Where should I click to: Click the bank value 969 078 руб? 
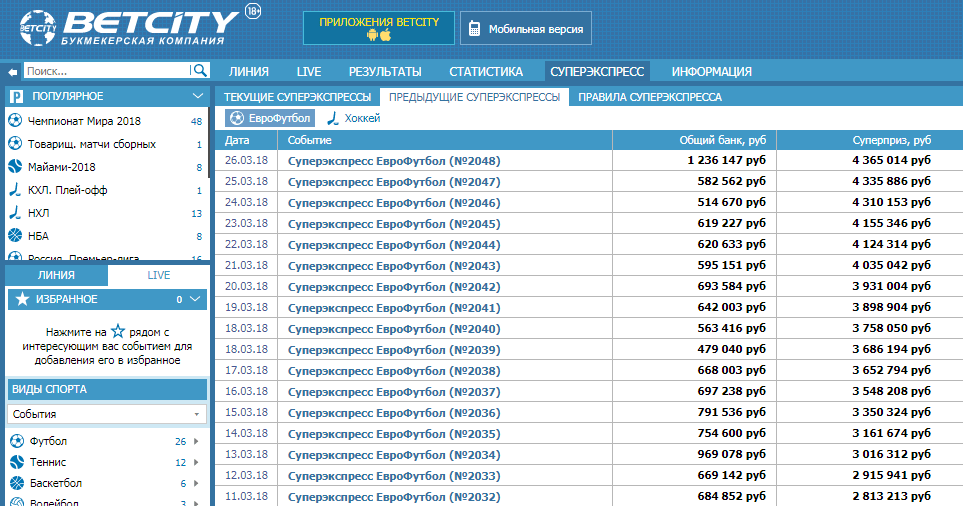point(731,454)
